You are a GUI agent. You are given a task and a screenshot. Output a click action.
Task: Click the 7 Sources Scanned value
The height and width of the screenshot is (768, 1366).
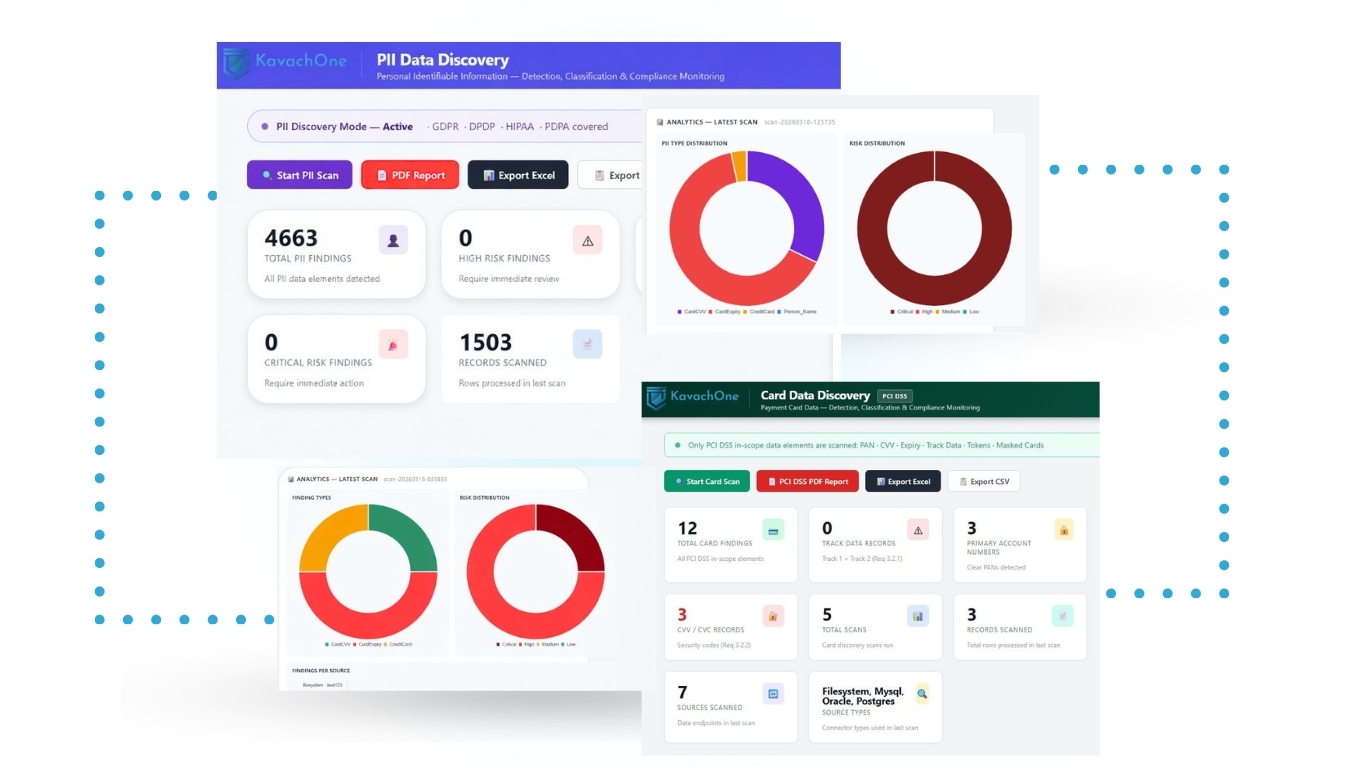tap(682, 692)
